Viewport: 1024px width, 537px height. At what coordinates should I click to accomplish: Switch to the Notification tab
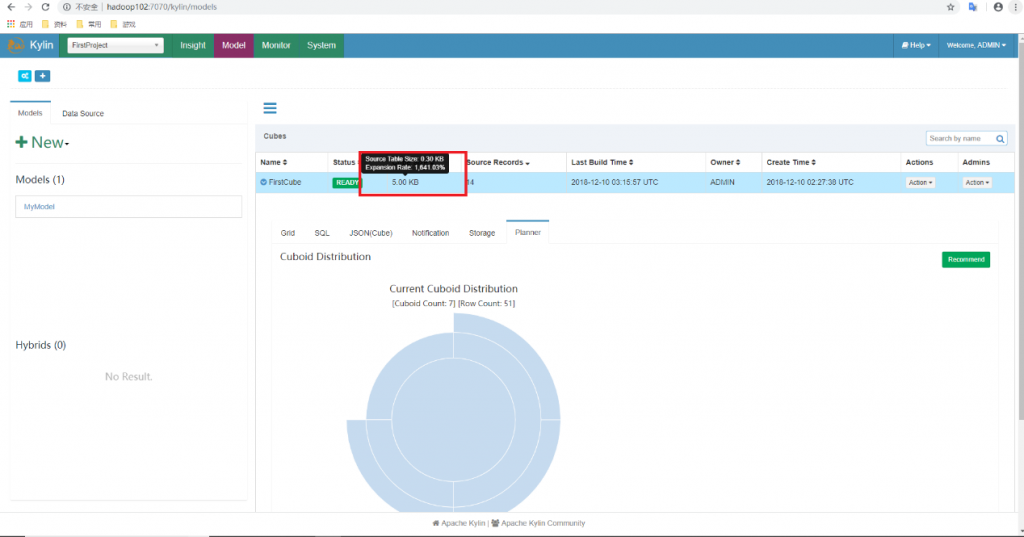pos(430,233)
